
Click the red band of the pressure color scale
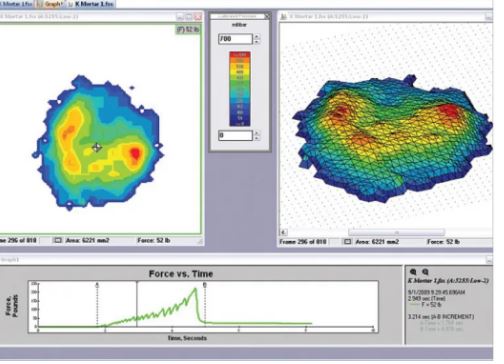point(240,55)
